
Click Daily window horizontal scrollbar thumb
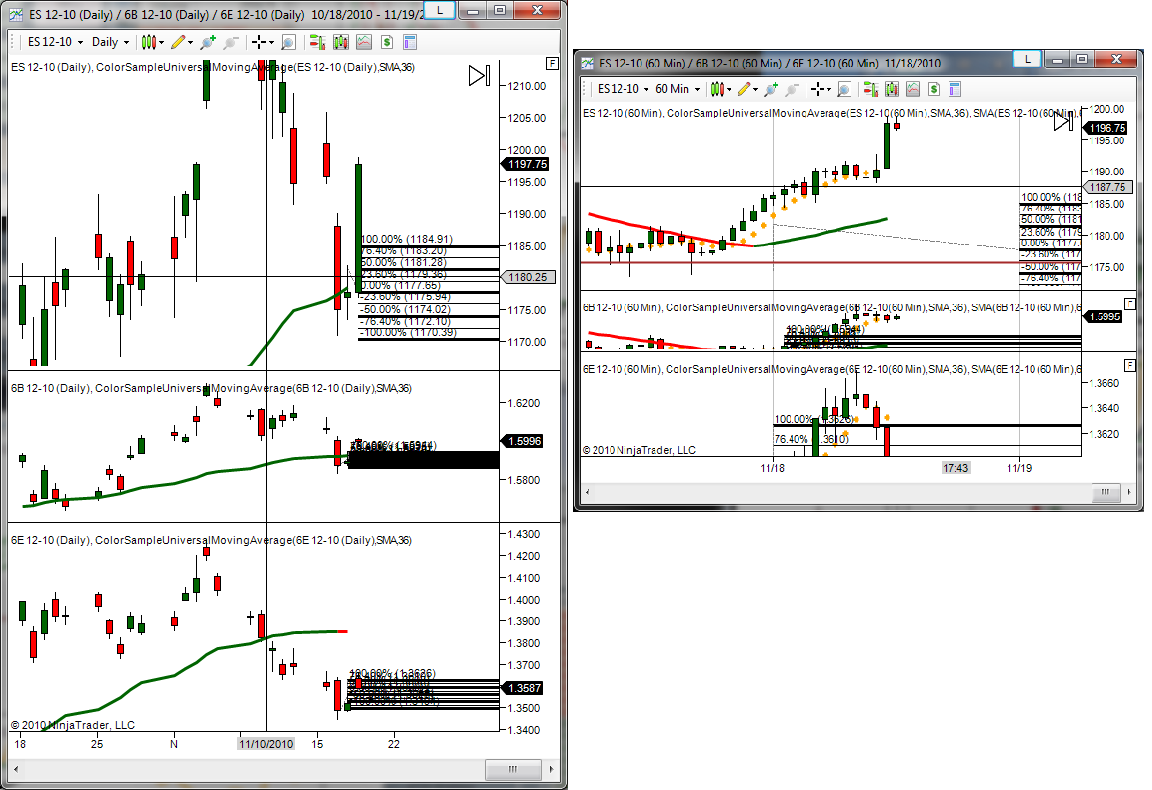(x=512, y=769)
